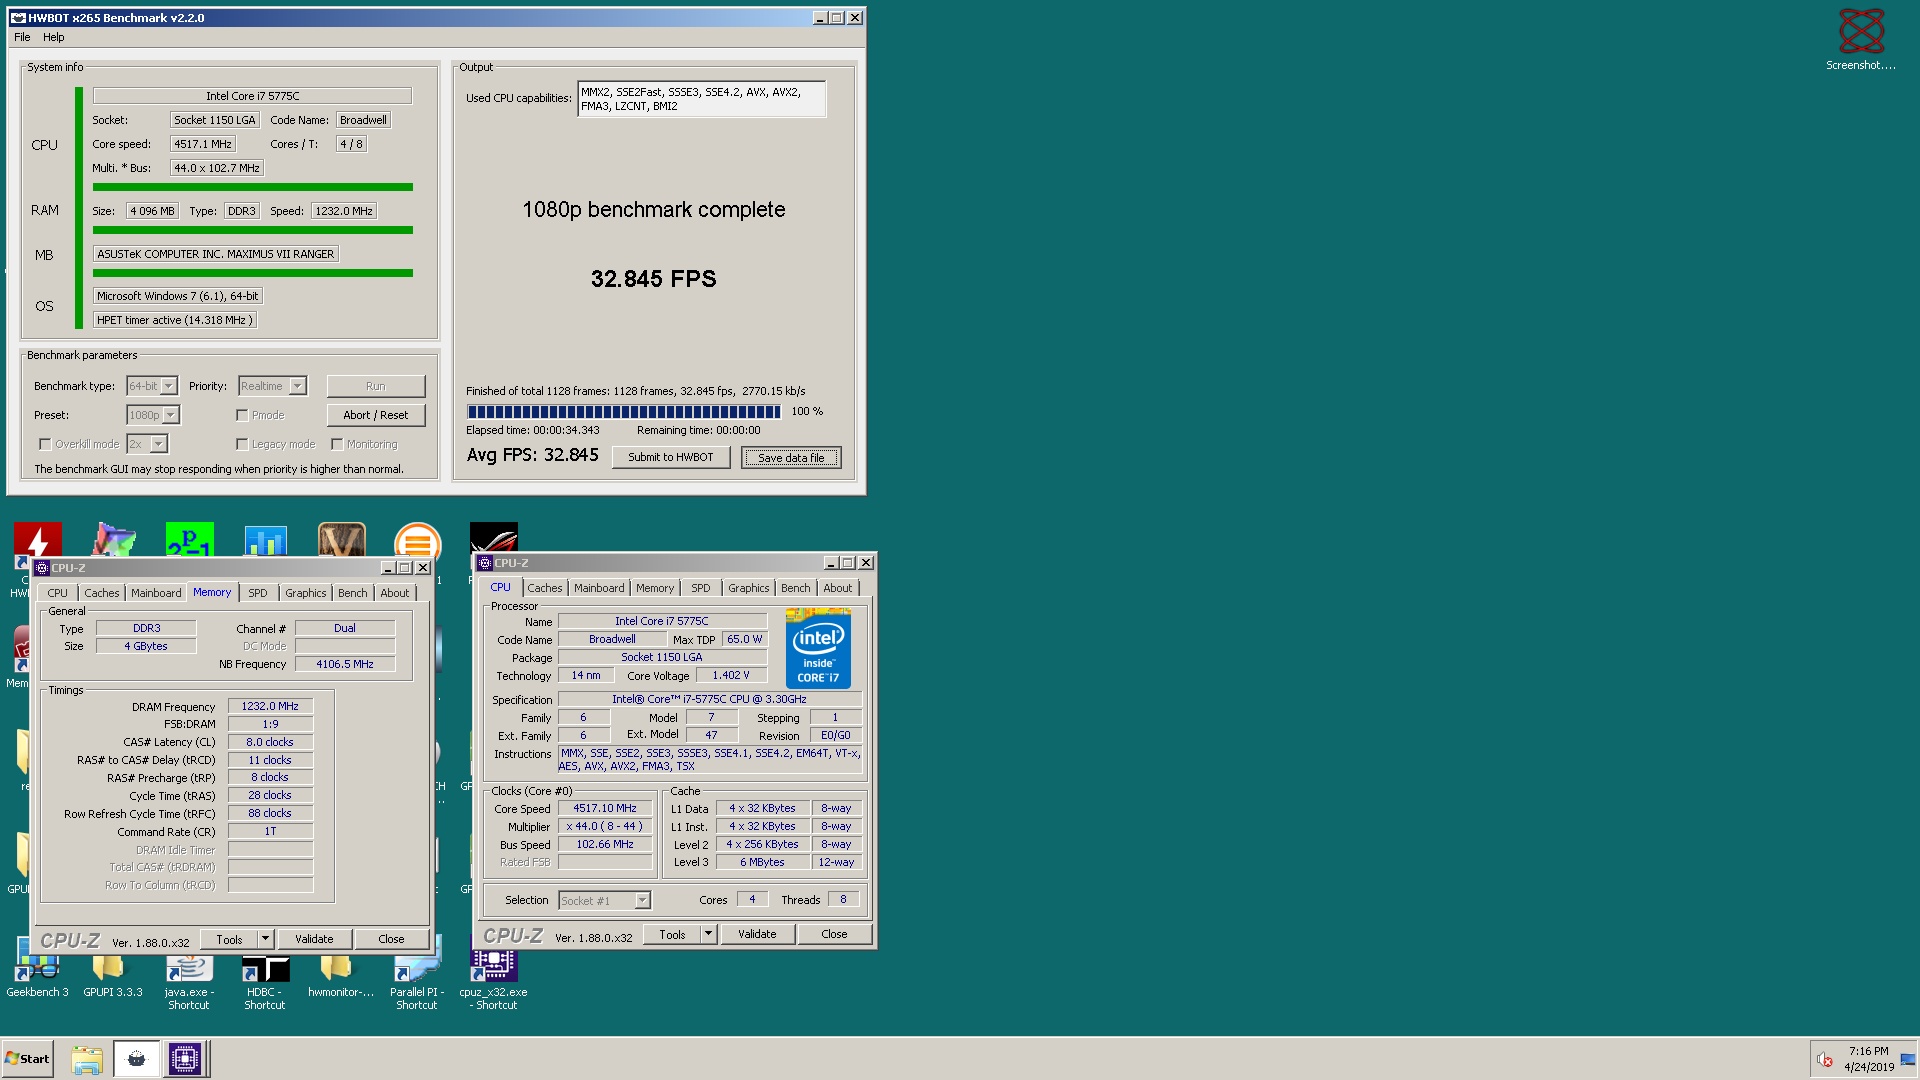The width and height of the screenshot is (1920, 1080).
Task: Open the display tray icon near clock
Action: tap(1907, 1060)
